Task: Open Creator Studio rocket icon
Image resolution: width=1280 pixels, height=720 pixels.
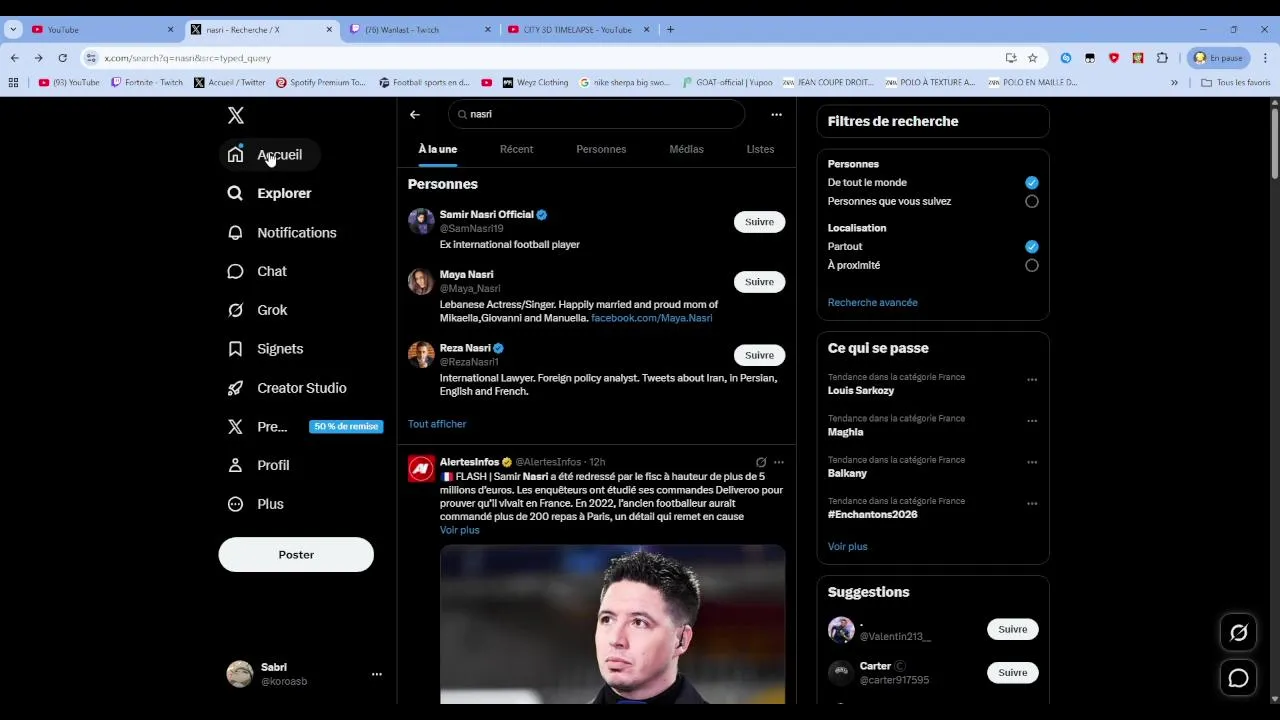Action: coord(235,388)
